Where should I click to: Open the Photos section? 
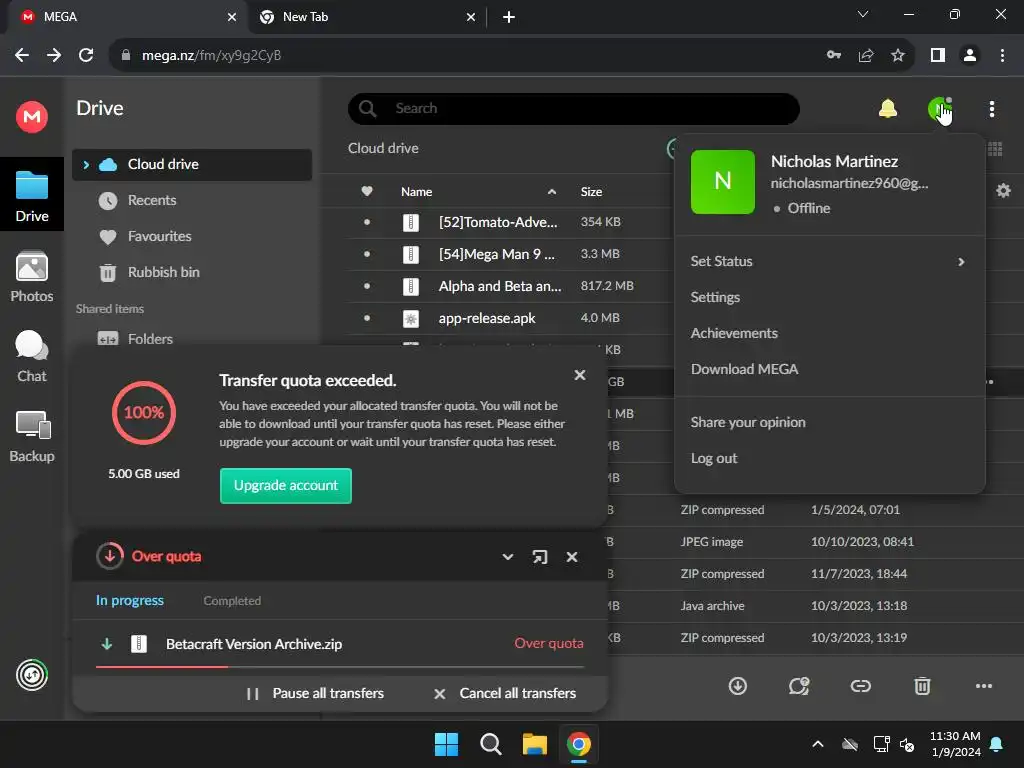(x=31, y=277)
